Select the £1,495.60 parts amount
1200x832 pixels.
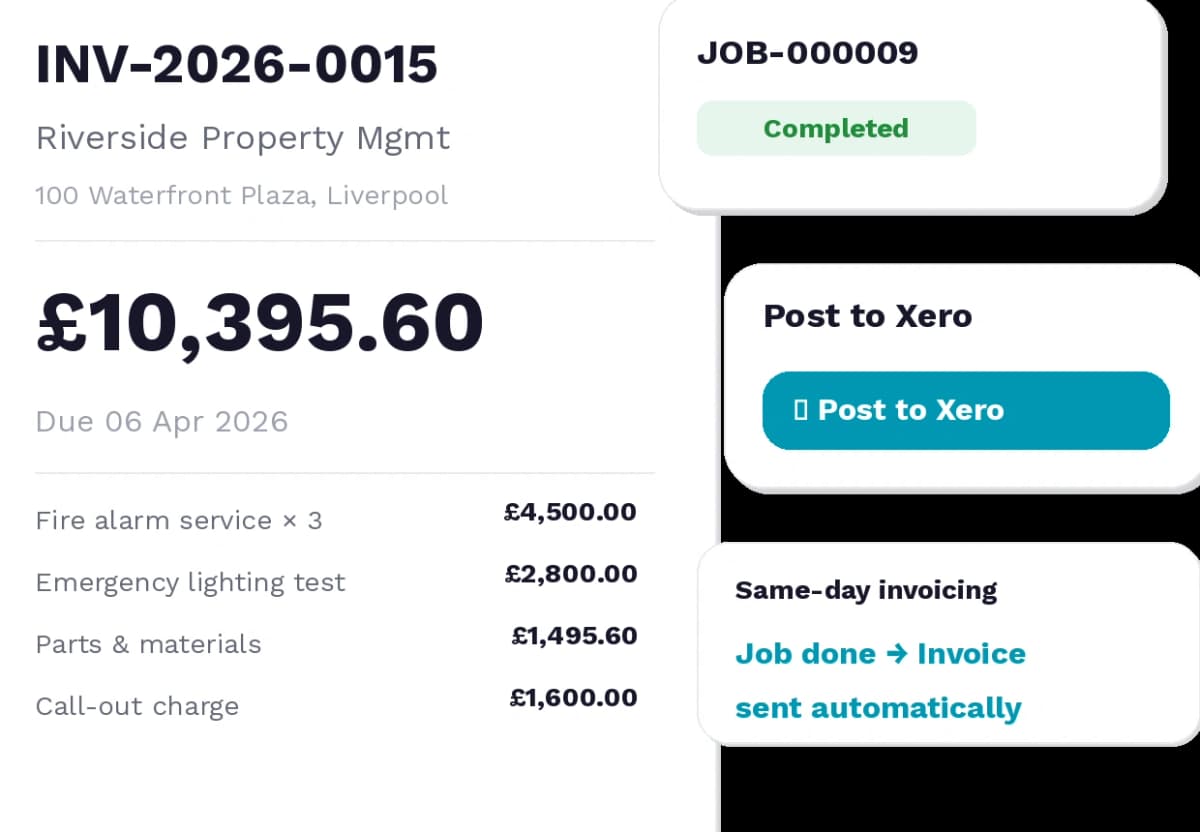(573, 635)
